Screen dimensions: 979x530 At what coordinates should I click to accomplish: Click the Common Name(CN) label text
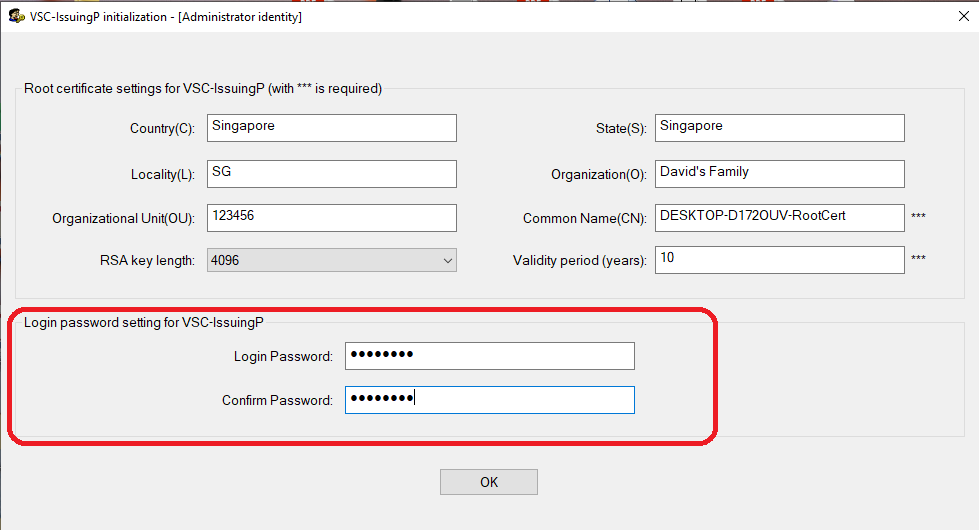[584, 218]
